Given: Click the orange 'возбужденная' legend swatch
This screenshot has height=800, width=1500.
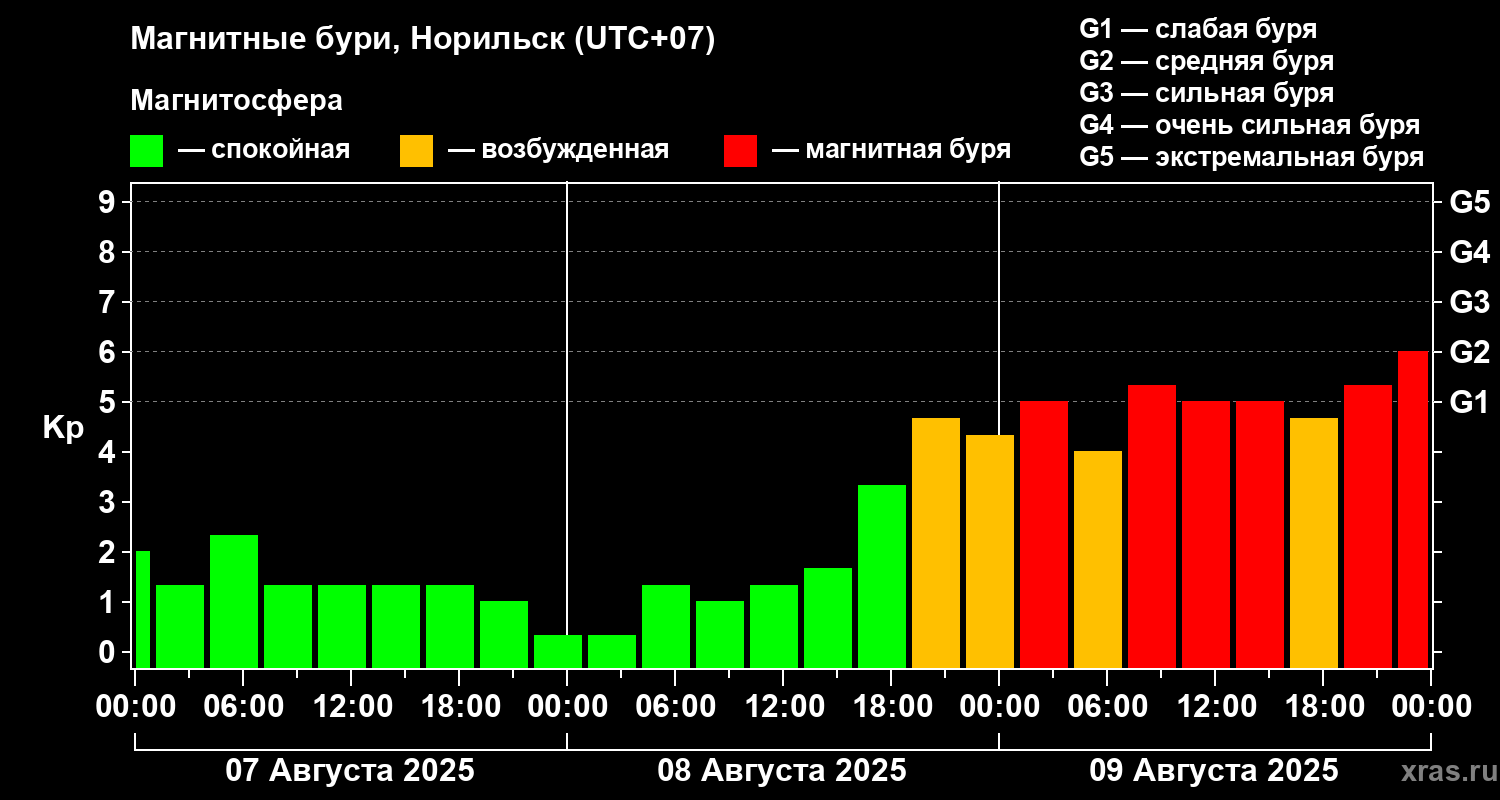Looking at the screenshot, I should pos(416,151).
